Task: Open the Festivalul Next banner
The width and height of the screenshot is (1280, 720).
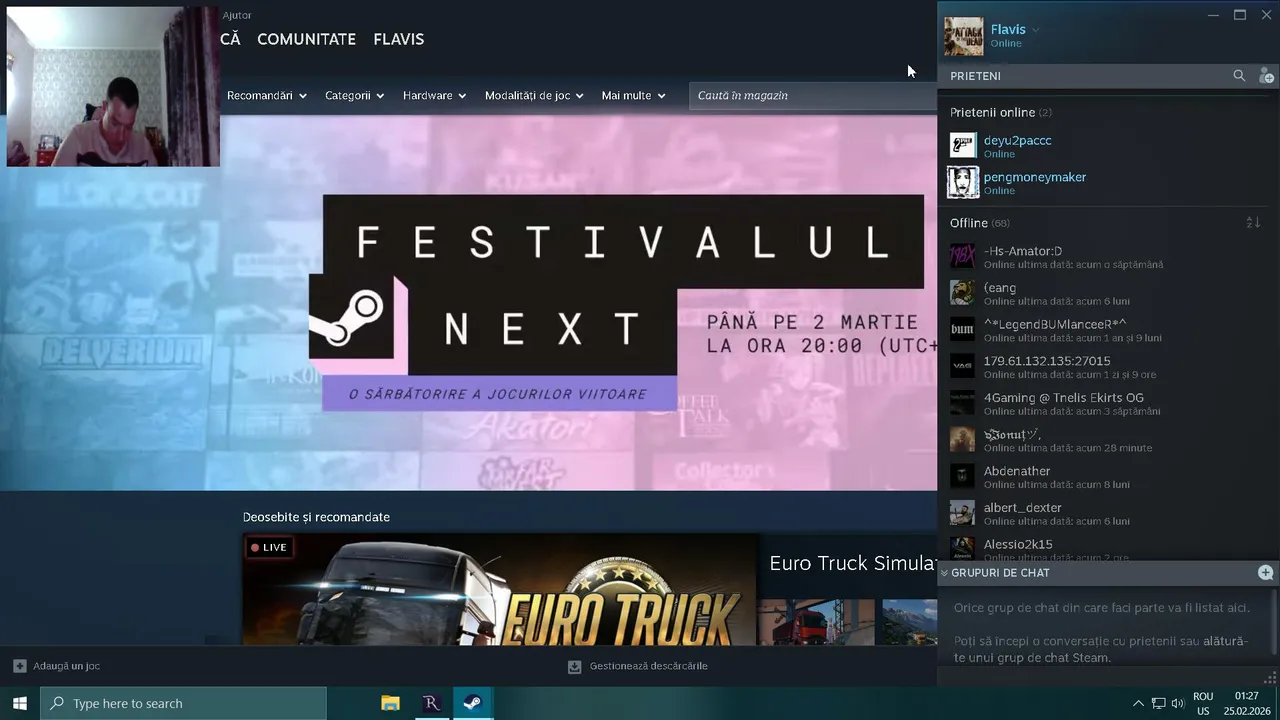Action: [x=468, y=303]
